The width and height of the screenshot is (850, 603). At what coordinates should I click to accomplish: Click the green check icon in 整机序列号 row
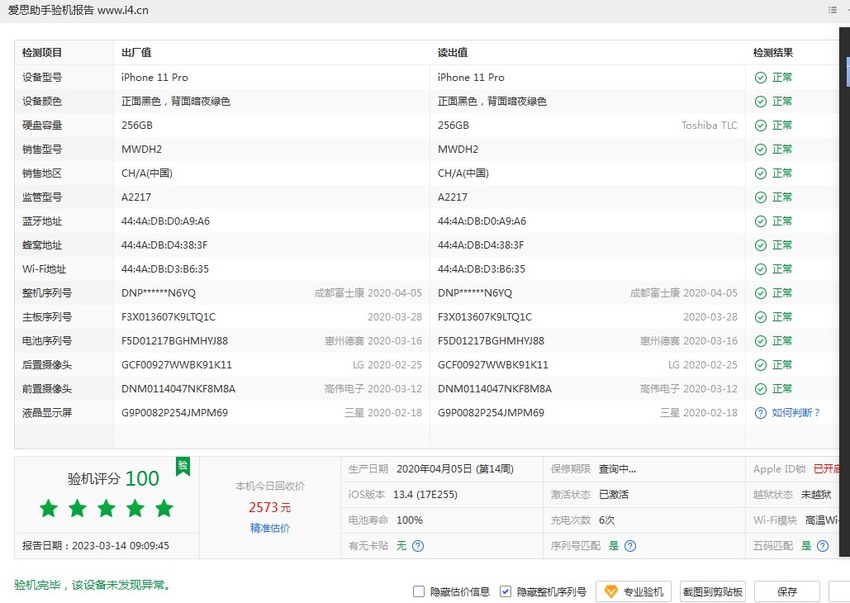(761, 293)
